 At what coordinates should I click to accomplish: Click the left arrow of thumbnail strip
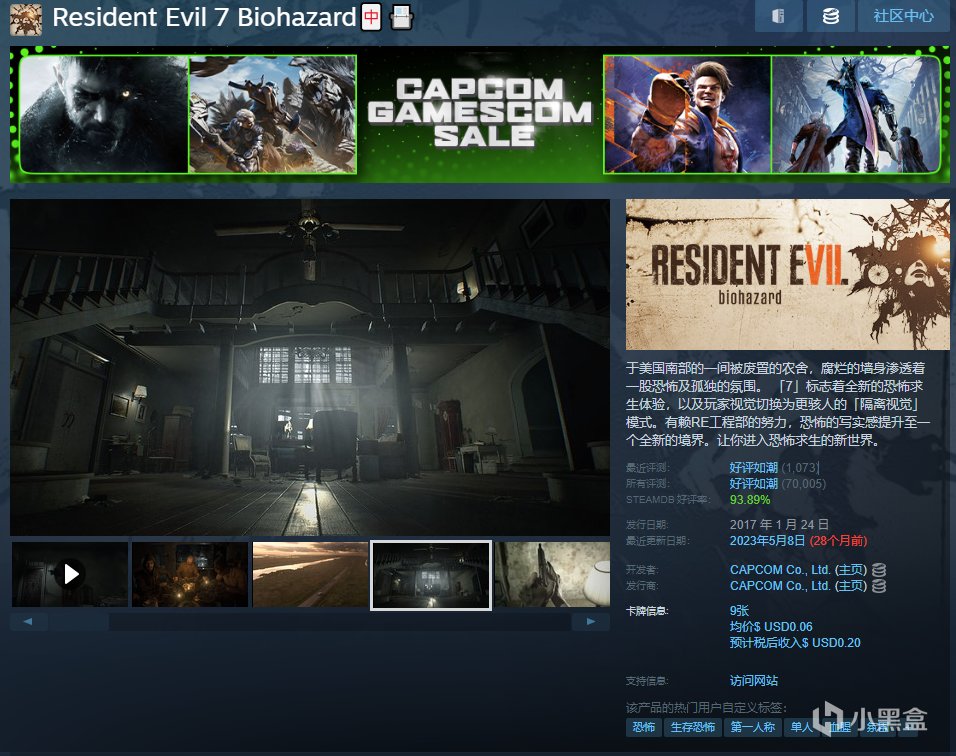[x=28, y=622]
